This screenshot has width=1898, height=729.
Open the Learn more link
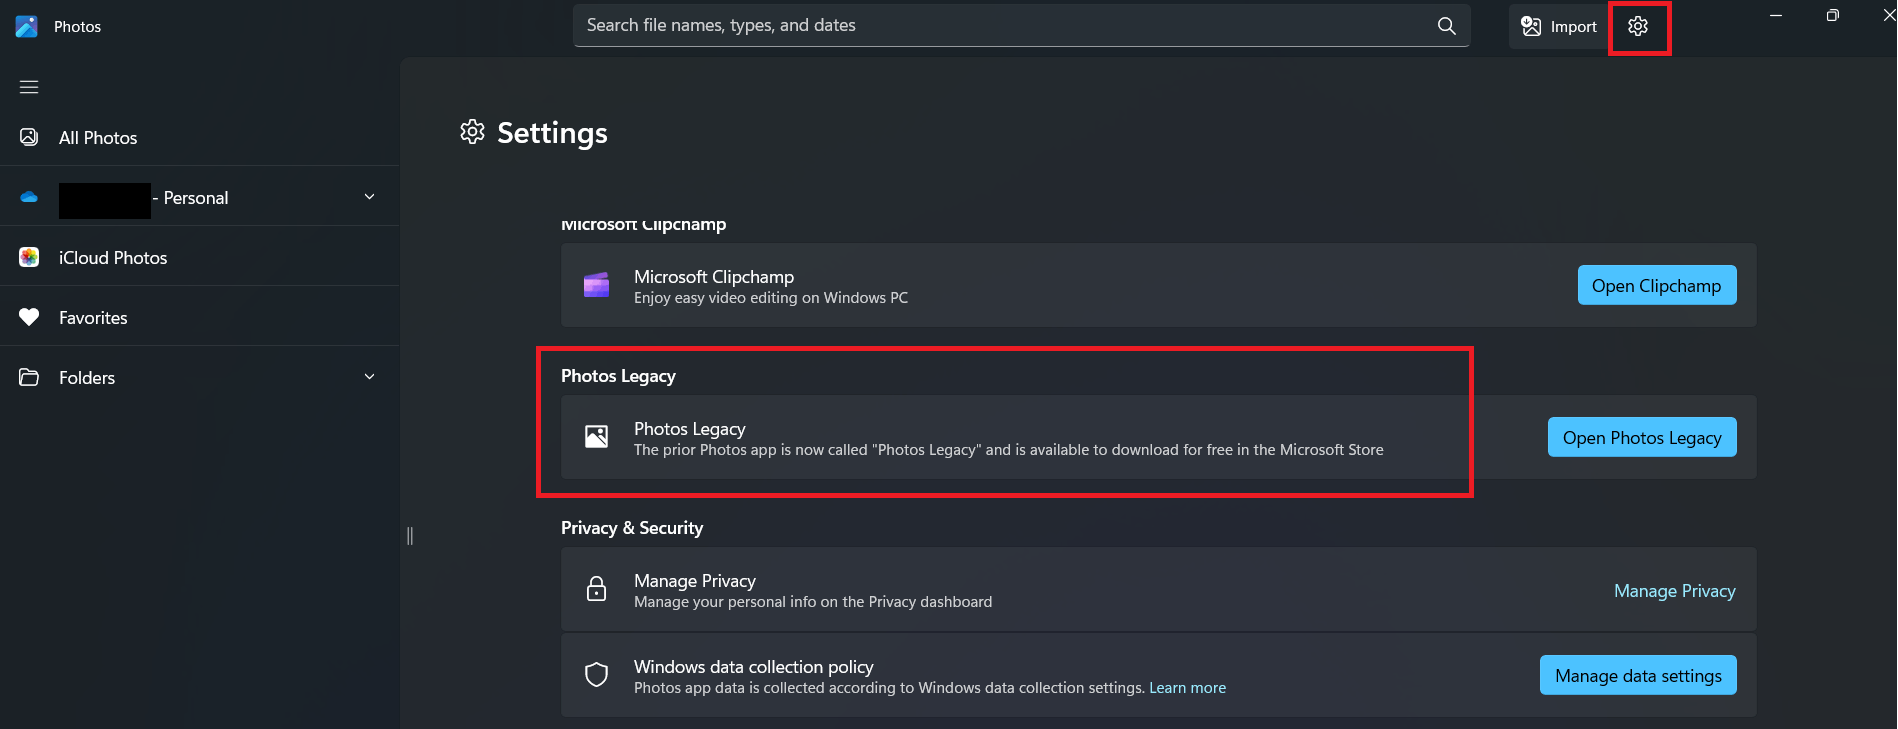click(1187, 688)
